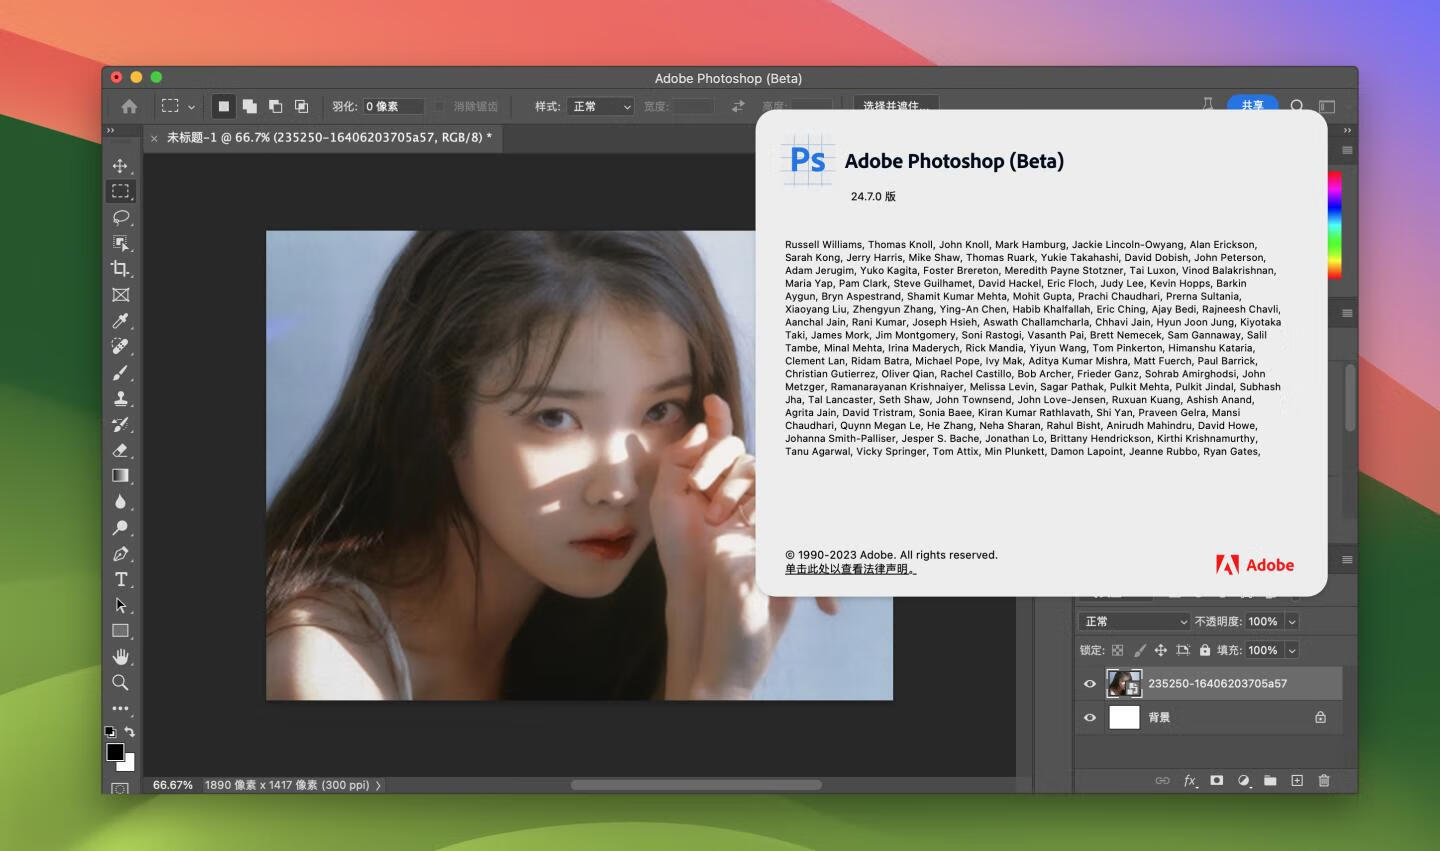This screenshot has width=1440, height=851.
Task: Select the Object Selection tool
Action: pos(120,243)
